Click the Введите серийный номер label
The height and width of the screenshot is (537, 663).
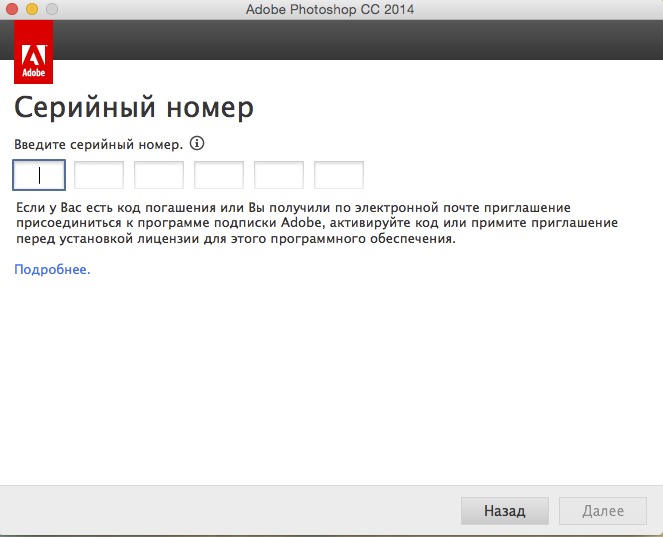(x=99, y=145)
